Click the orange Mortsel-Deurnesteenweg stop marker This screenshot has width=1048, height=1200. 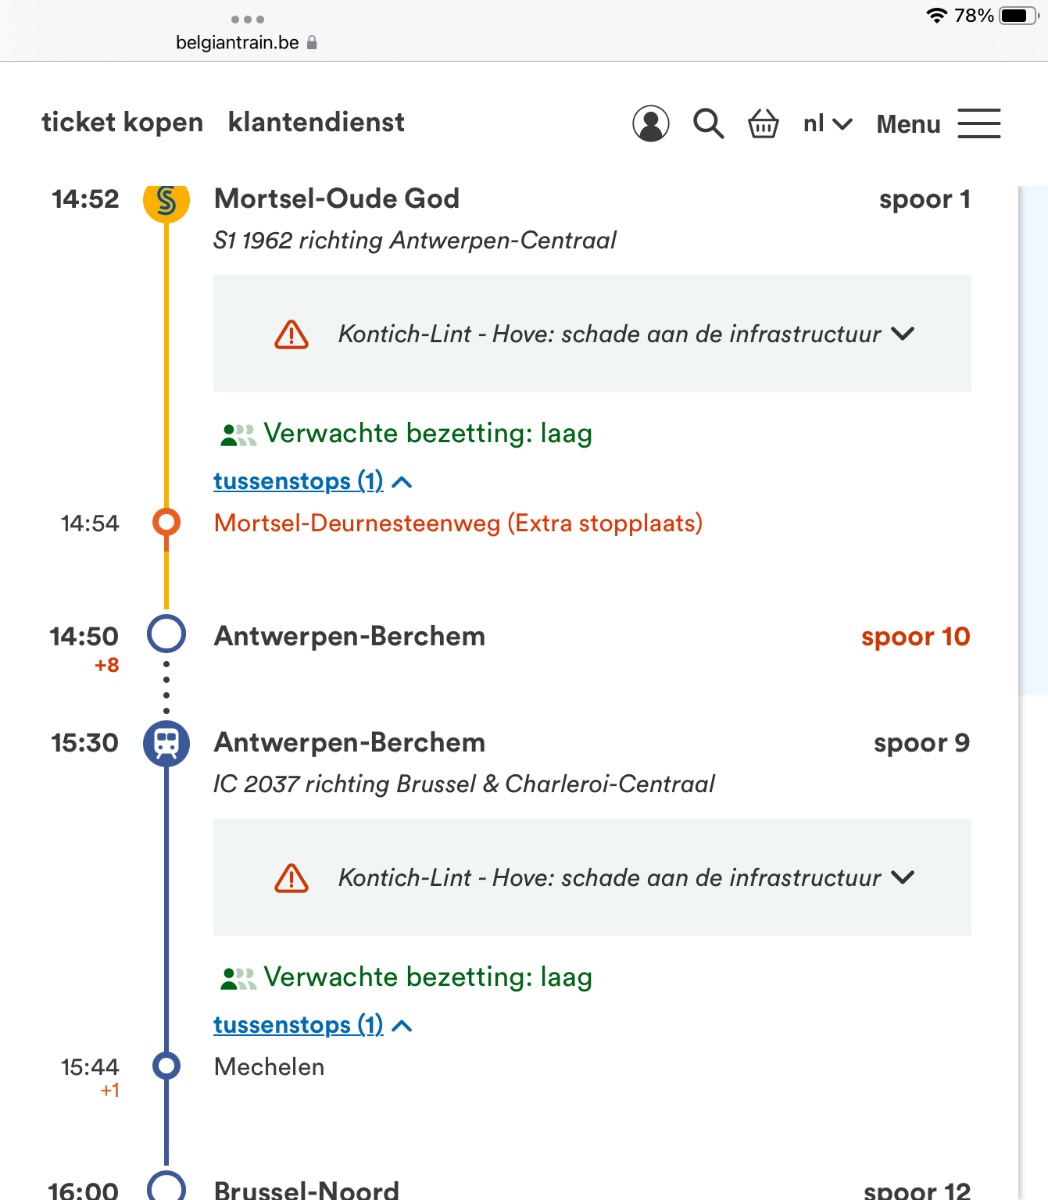click(x=166, y=522)
